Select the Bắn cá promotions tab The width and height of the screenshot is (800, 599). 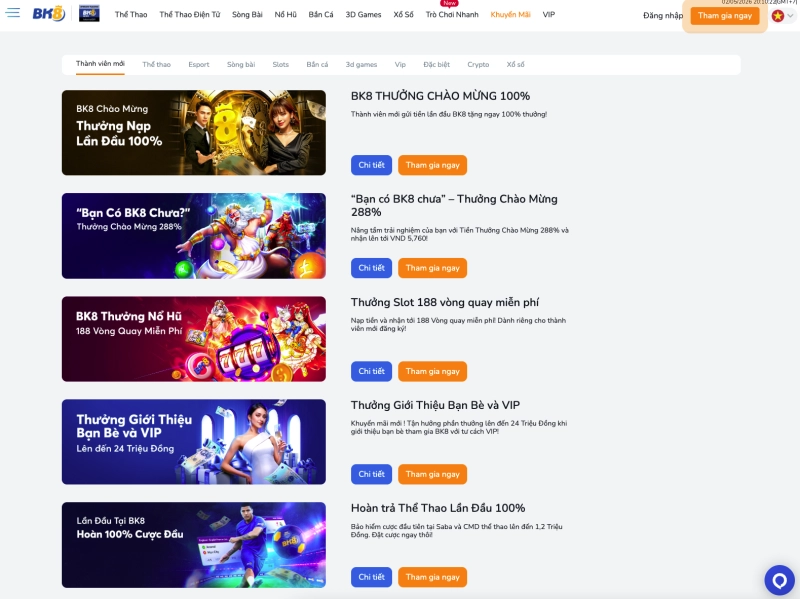(x=317, y=65)
